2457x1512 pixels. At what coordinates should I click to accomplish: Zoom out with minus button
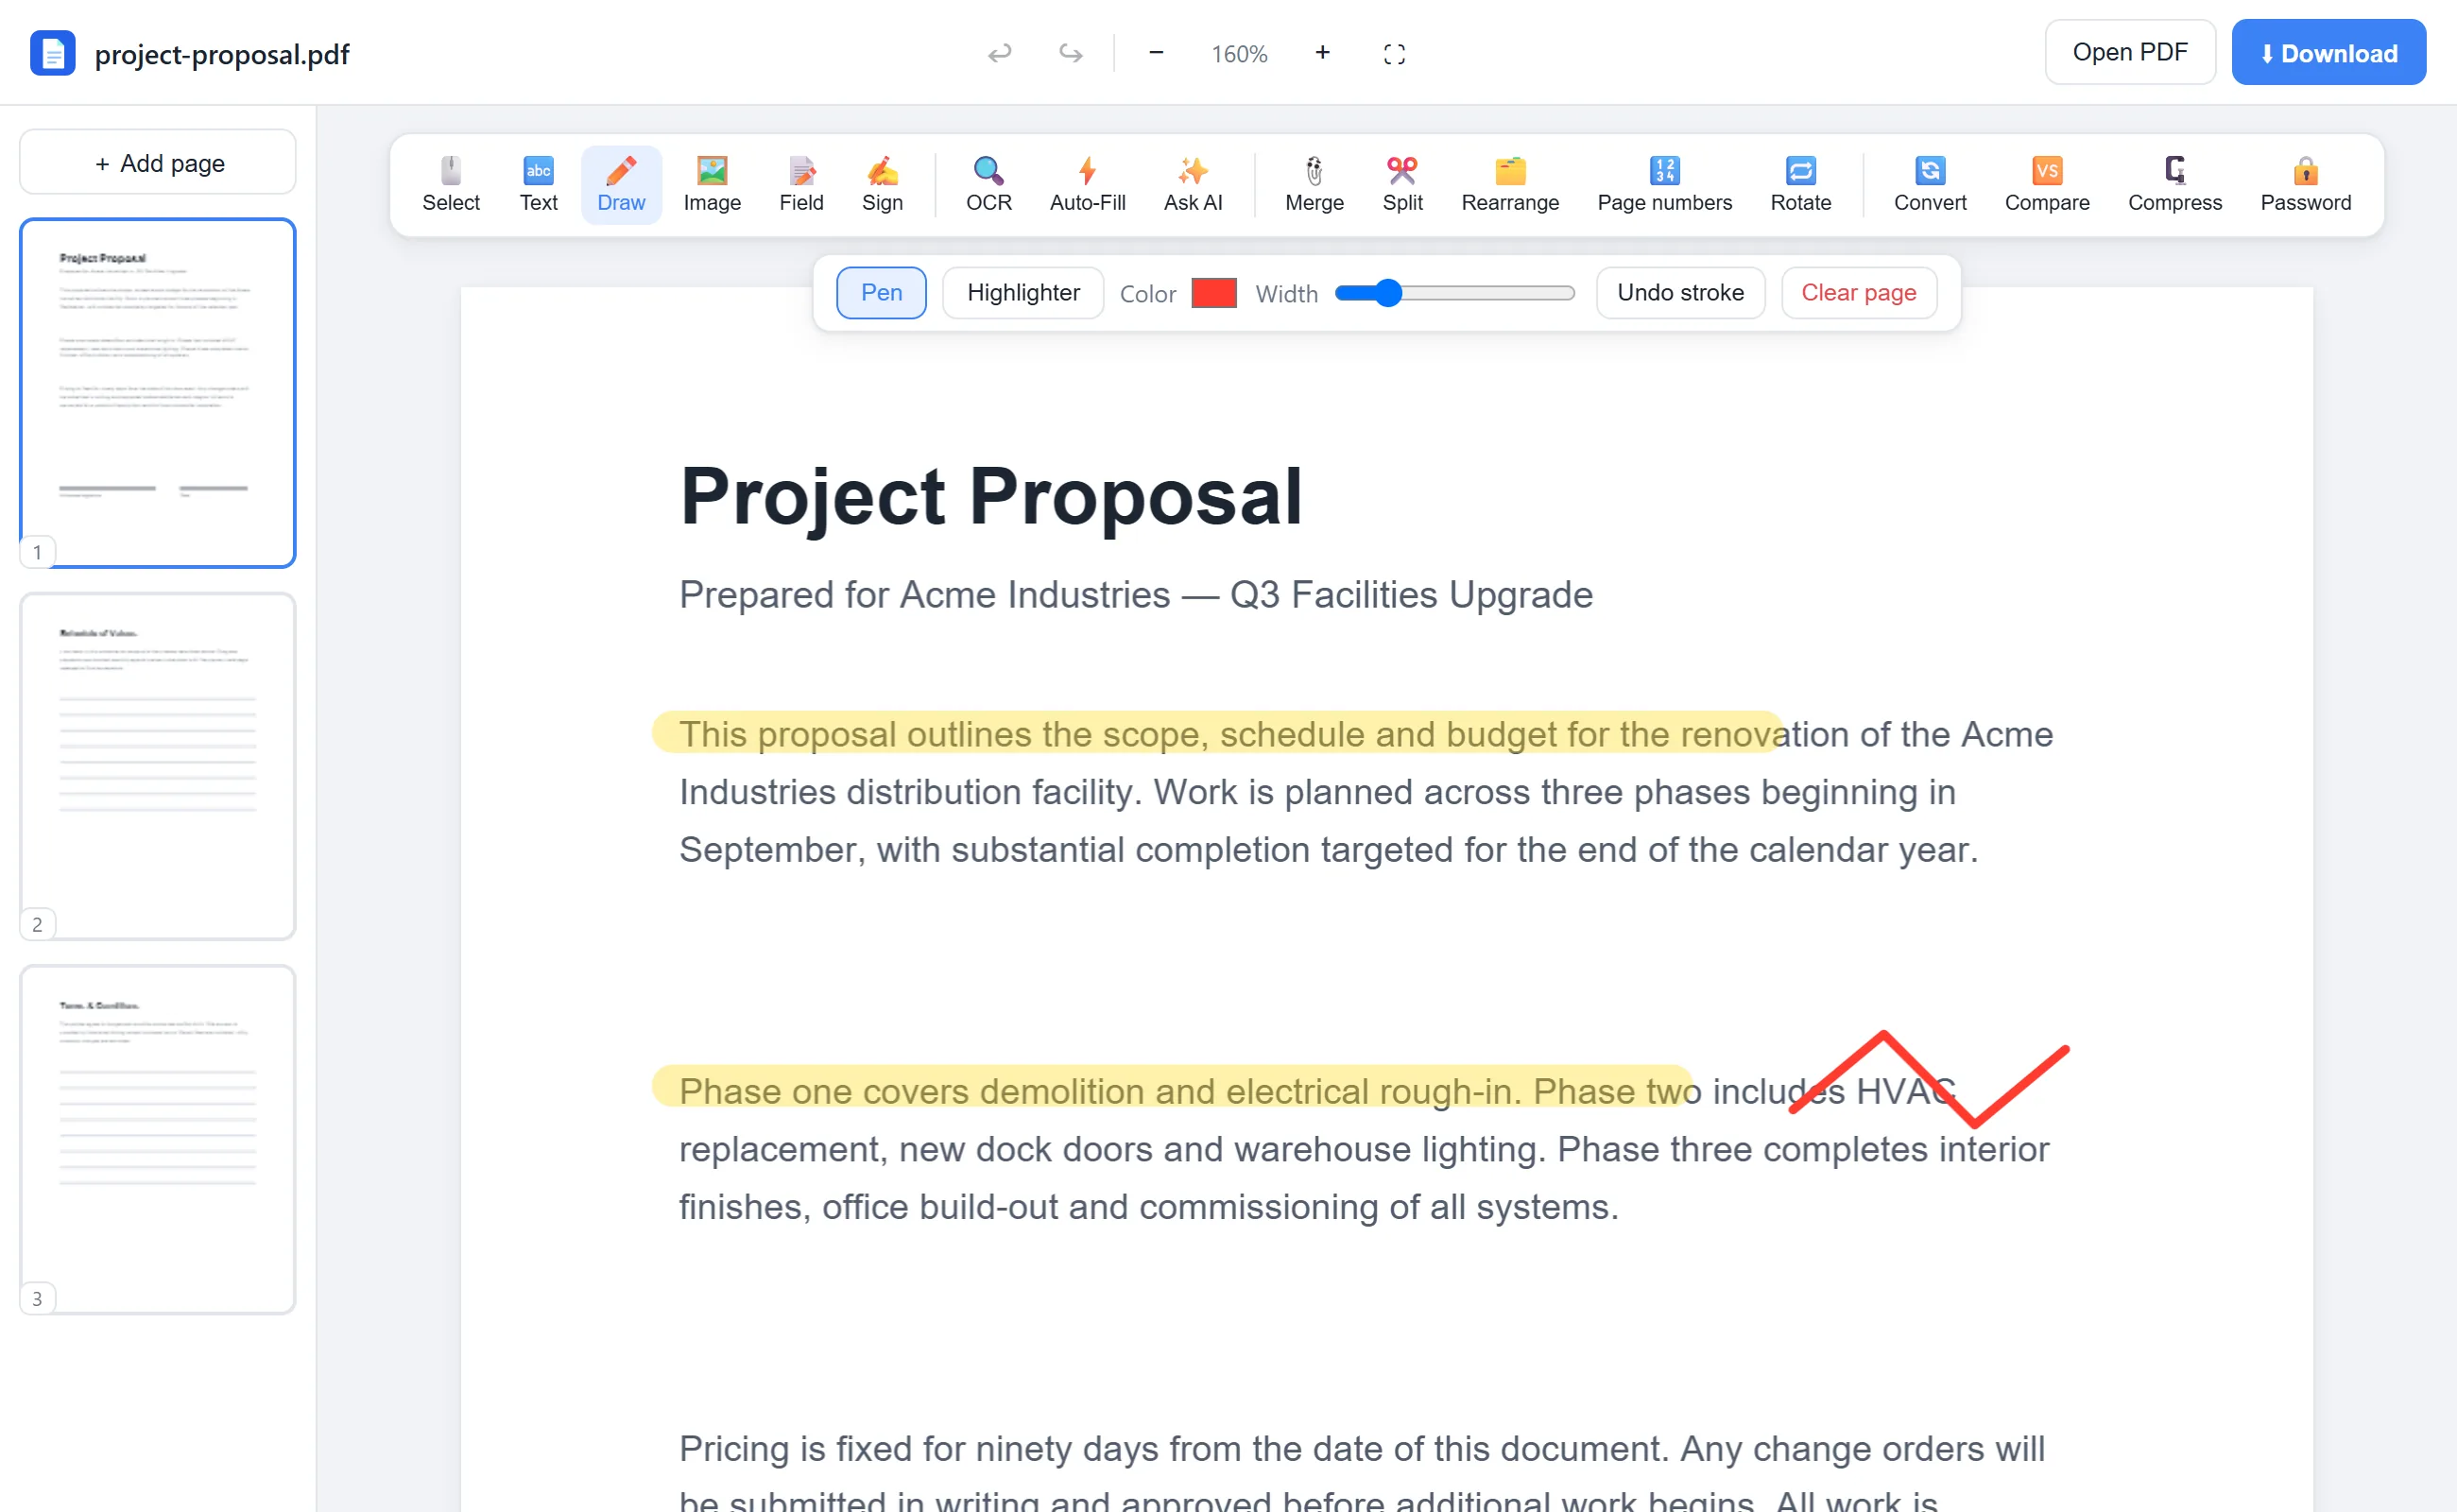(x=1156, y=53)
